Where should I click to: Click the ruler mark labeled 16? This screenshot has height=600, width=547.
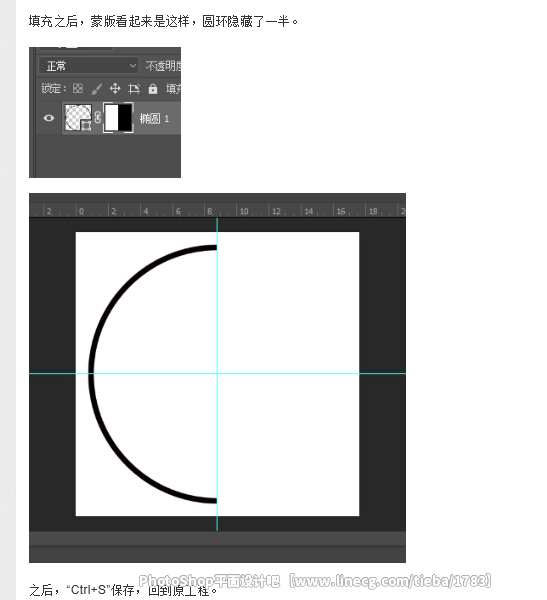[x=341, y=211]
